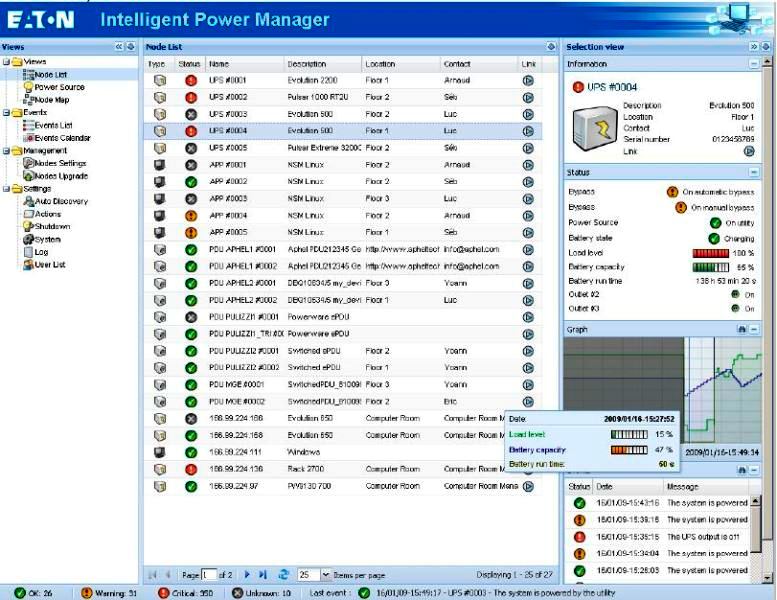Click the page number input field

click(x=210, y=575)
